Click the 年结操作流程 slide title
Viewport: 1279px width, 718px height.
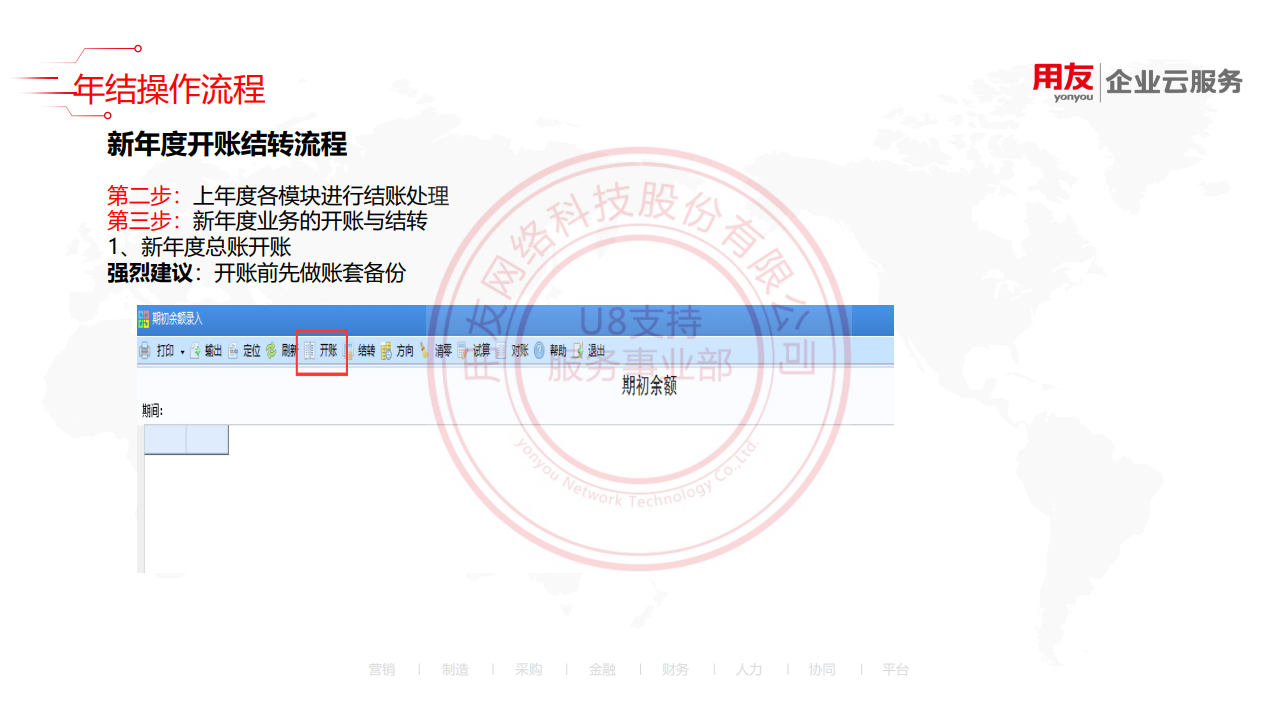pos(169,89)
